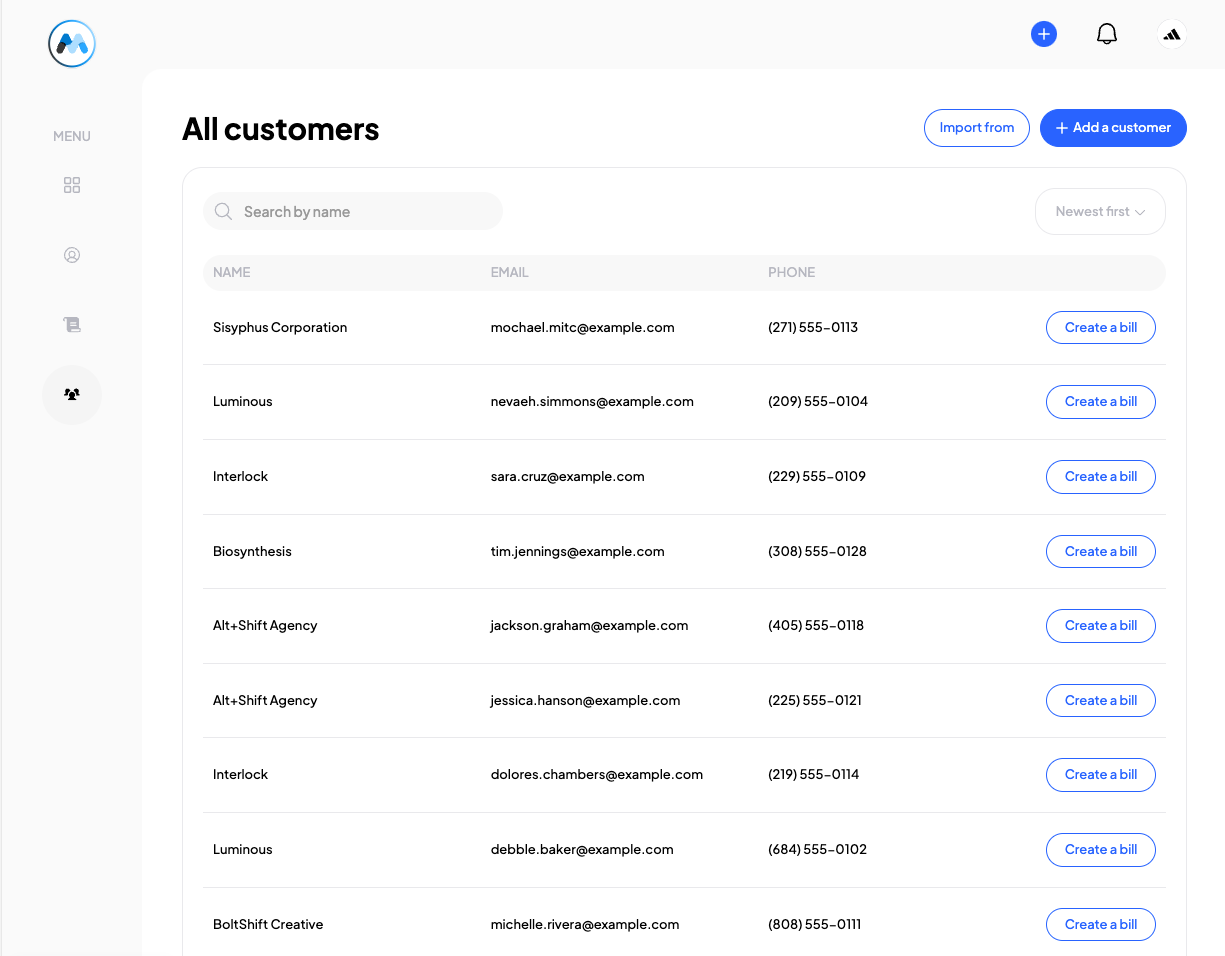
Task: Click phone number (405) 555-0118
Action: tap(816, 626)
